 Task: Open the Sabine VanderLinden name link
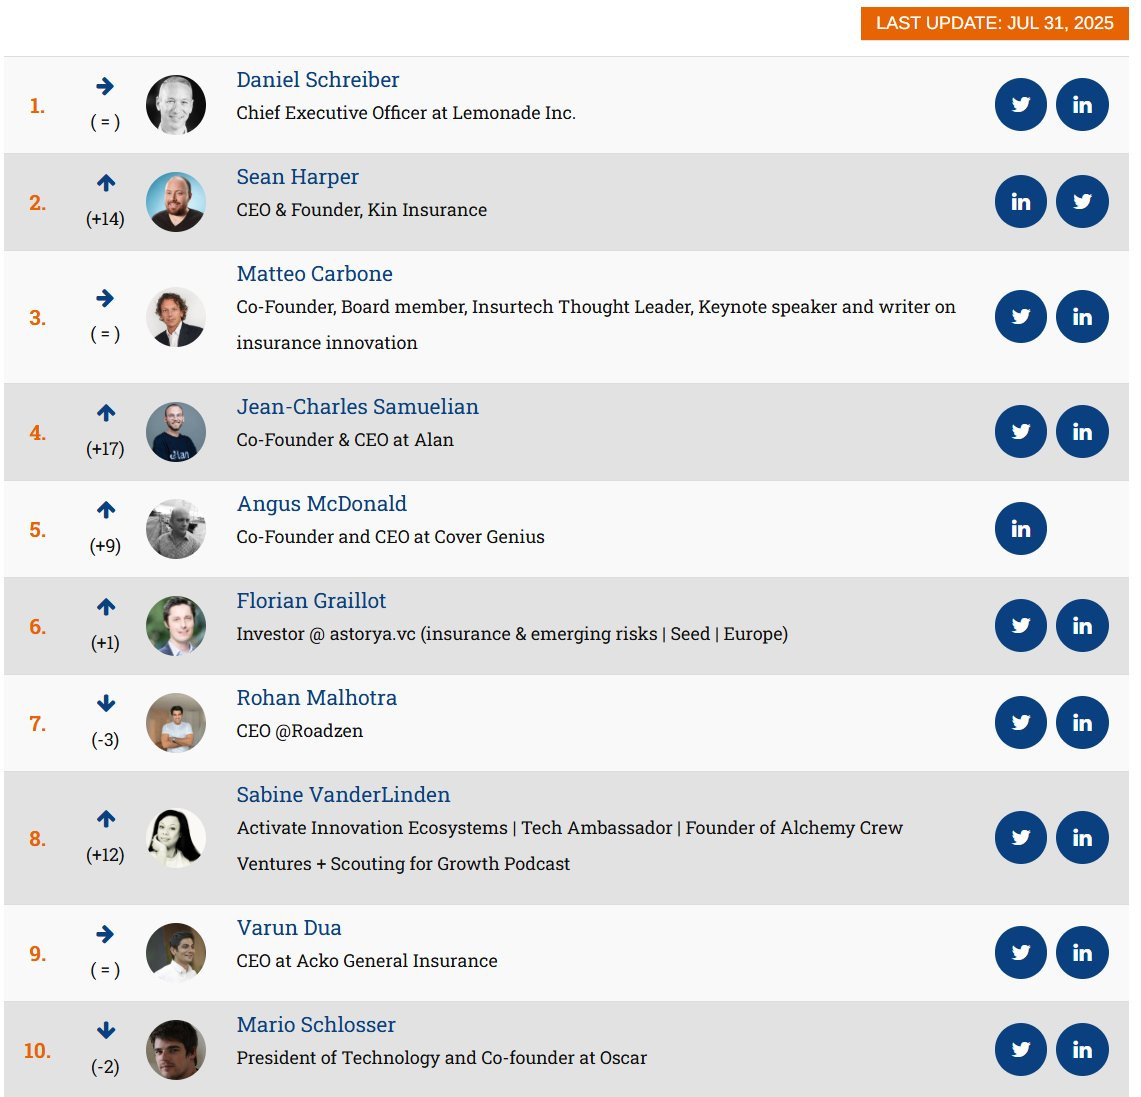click(x=343, y=794)
